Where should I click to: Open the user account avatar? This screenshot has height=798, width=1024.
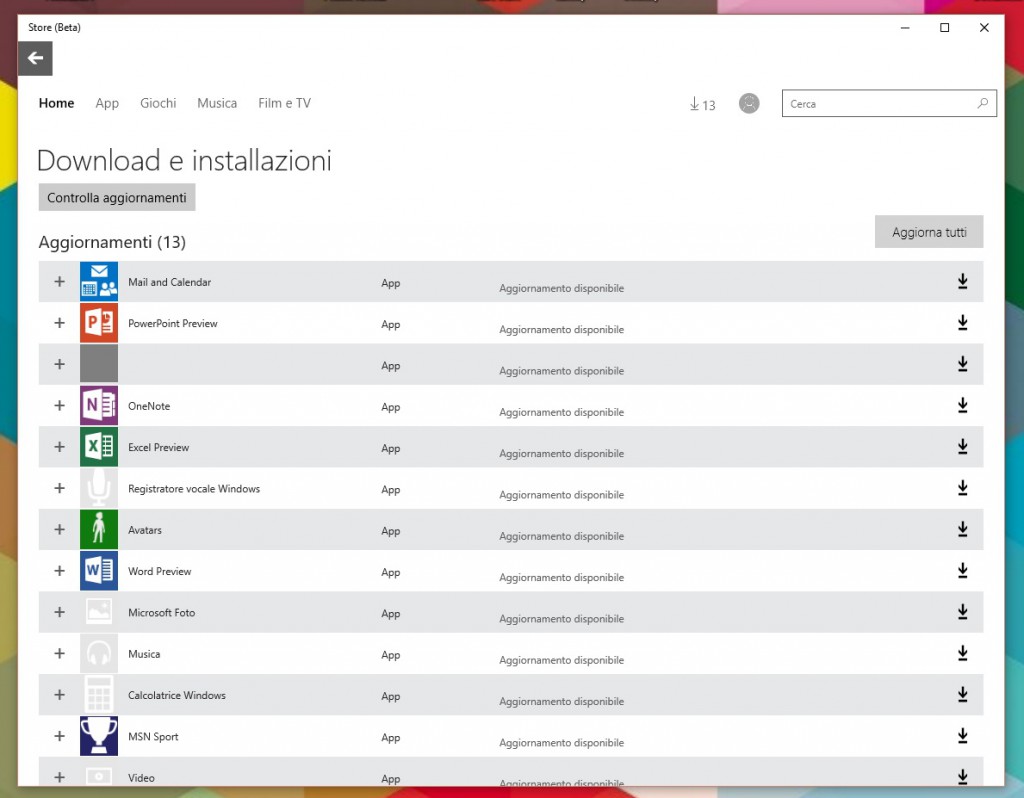pos(749,103)
